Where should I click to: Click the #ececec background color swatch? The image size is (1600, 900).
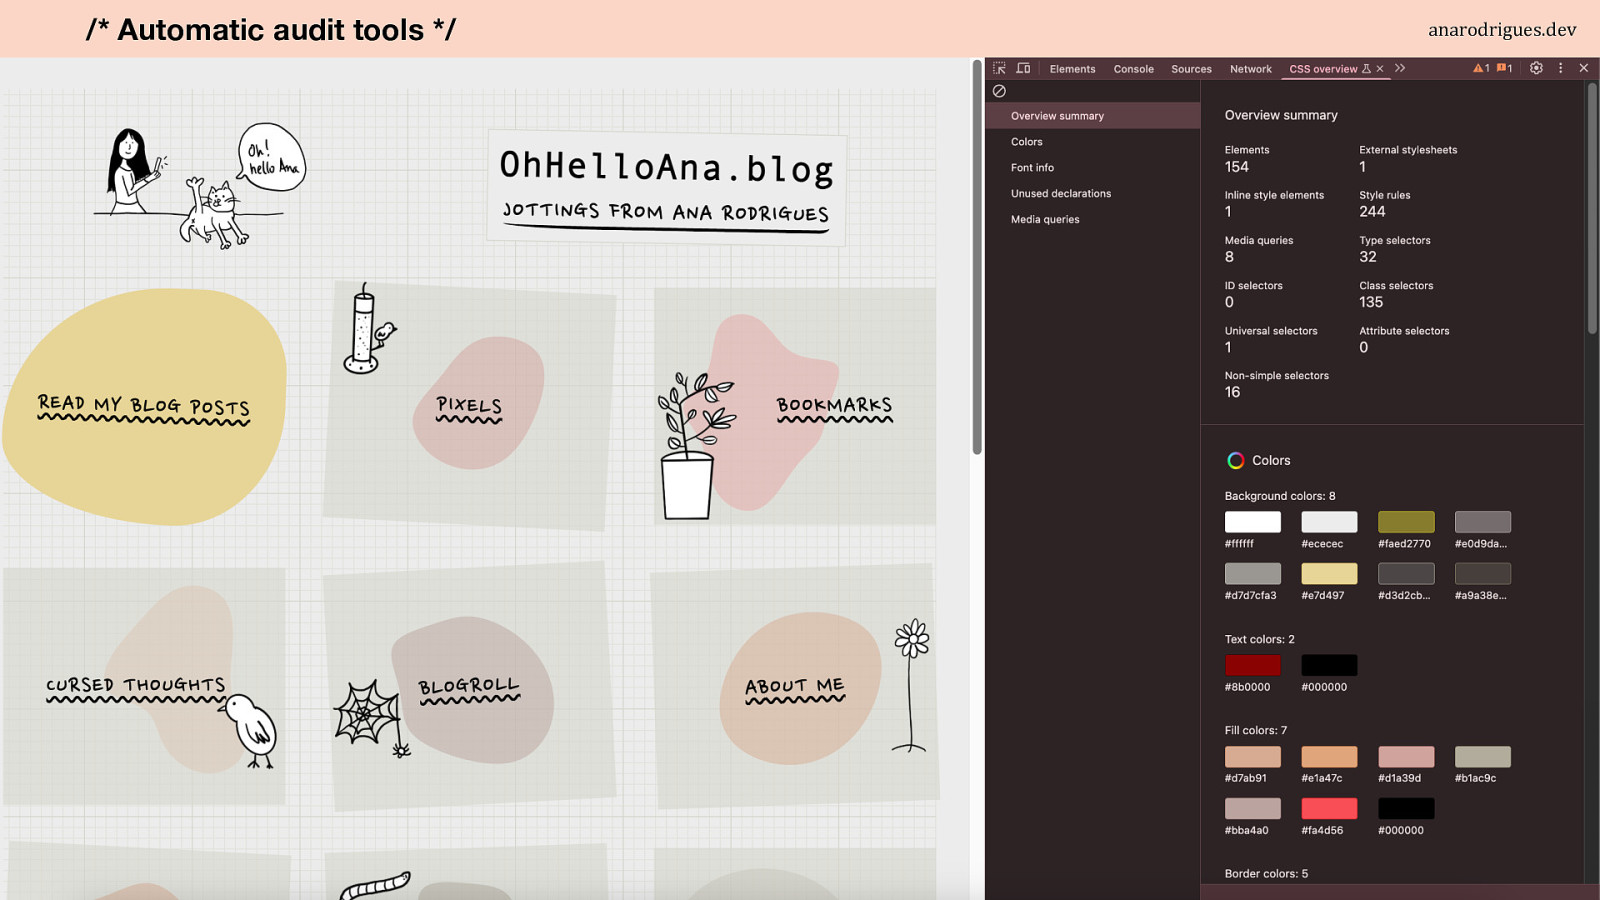point(1329,522)
